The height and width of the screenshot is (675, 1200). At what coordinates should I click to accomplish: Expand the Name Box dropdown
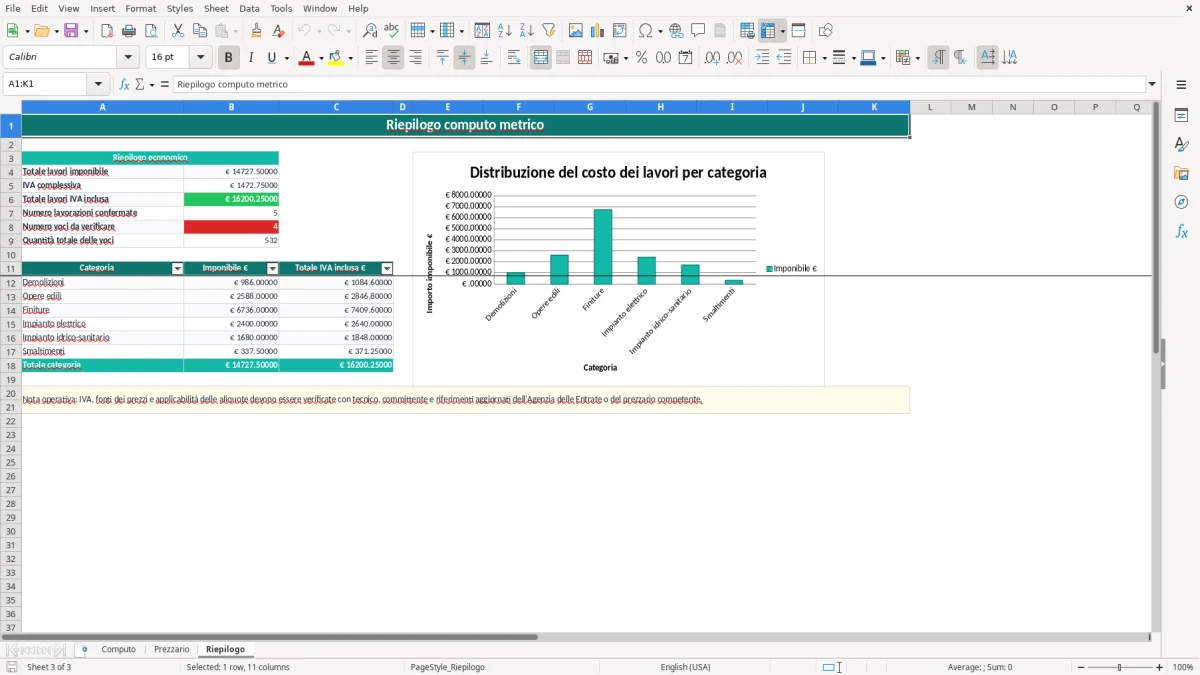(97, 84)
